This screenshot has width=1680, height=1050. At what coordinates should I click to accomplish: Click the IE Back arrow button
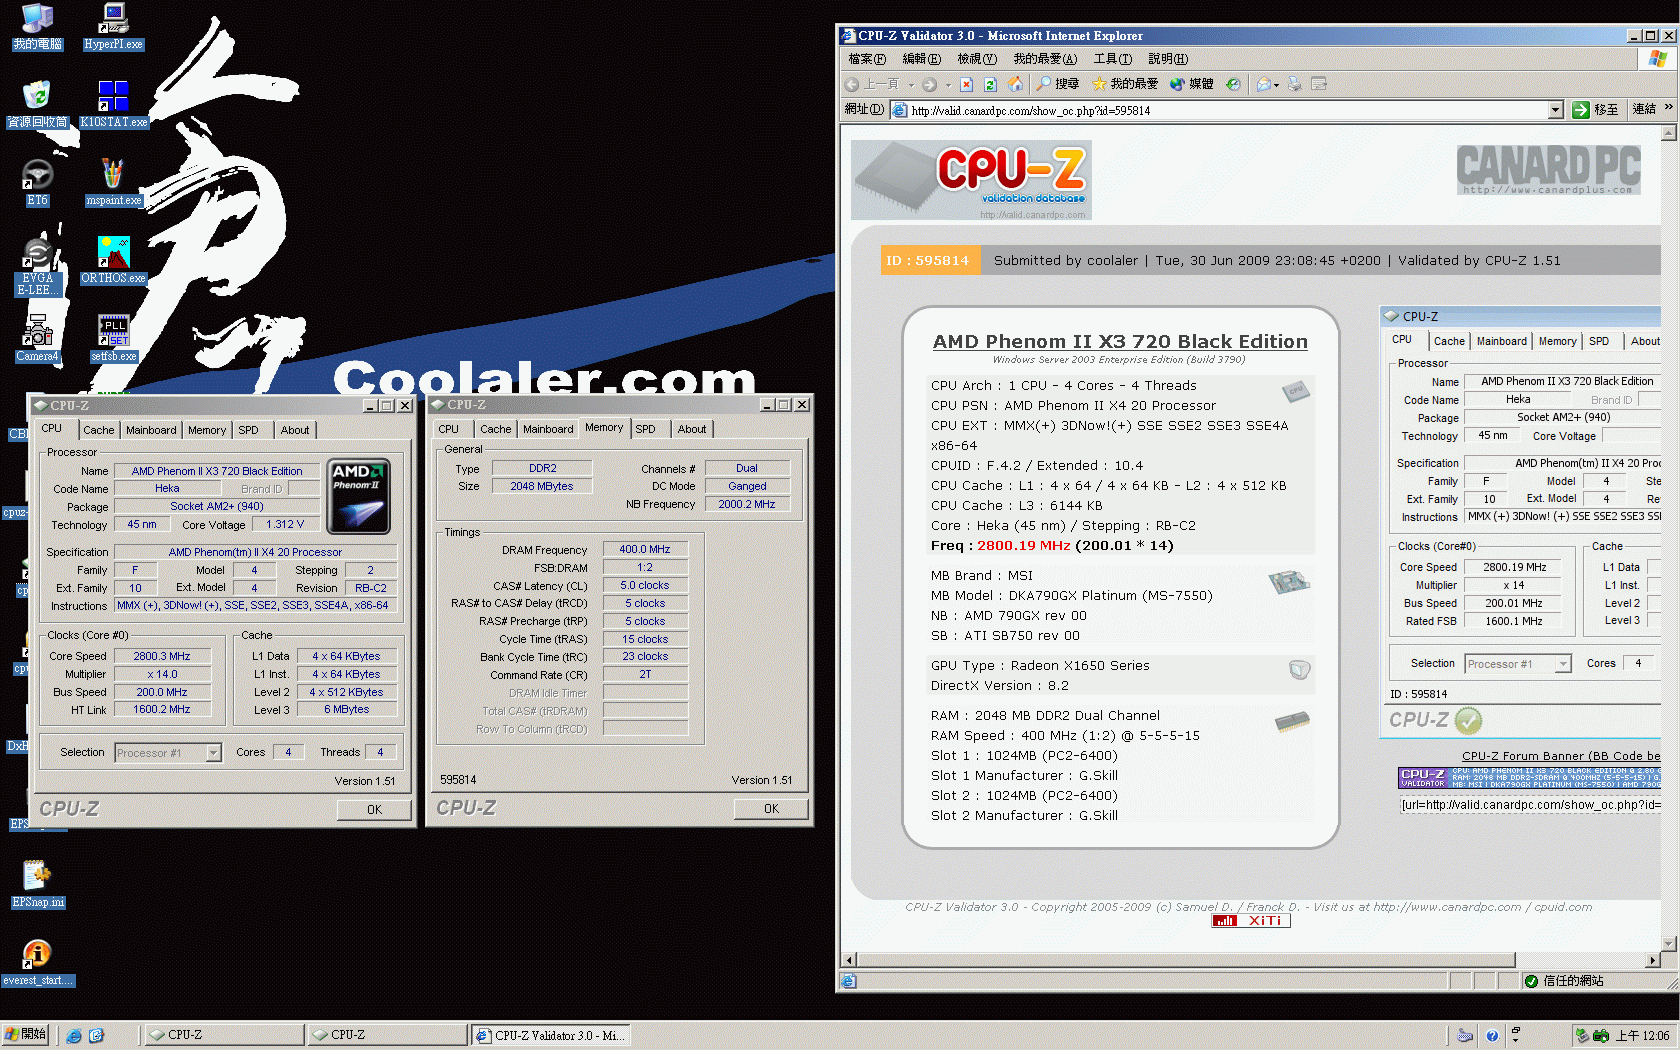tap(872, 84)
